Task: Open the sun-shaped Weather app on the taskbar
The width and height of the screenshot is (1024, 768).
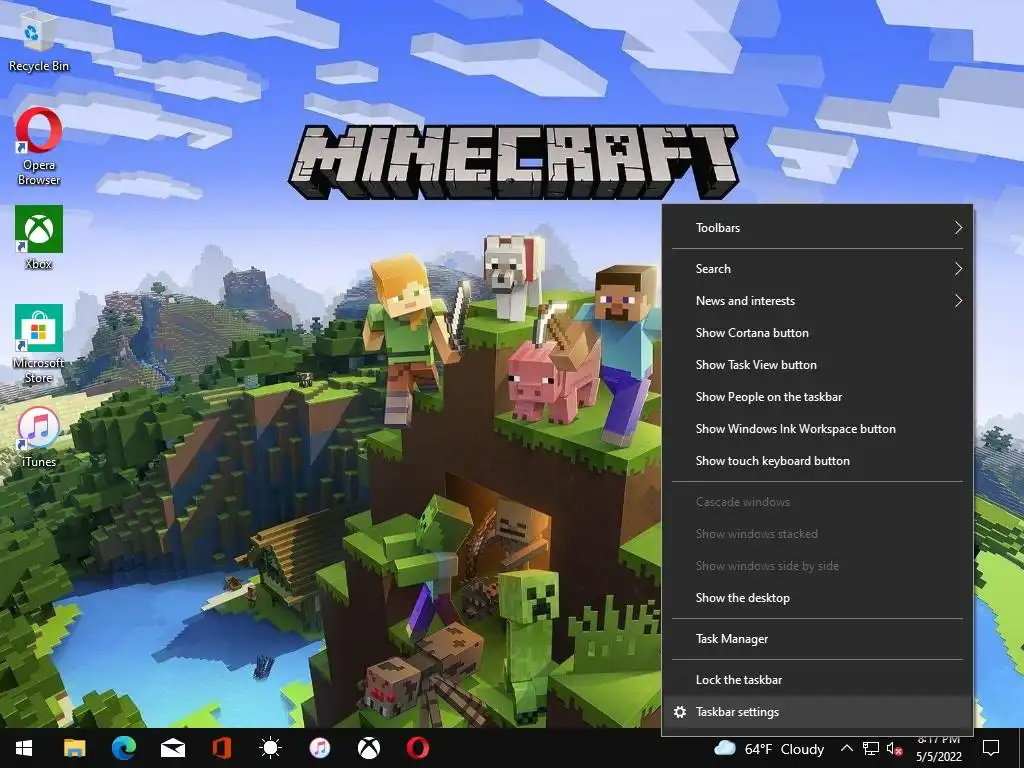Action: (270, 748)
